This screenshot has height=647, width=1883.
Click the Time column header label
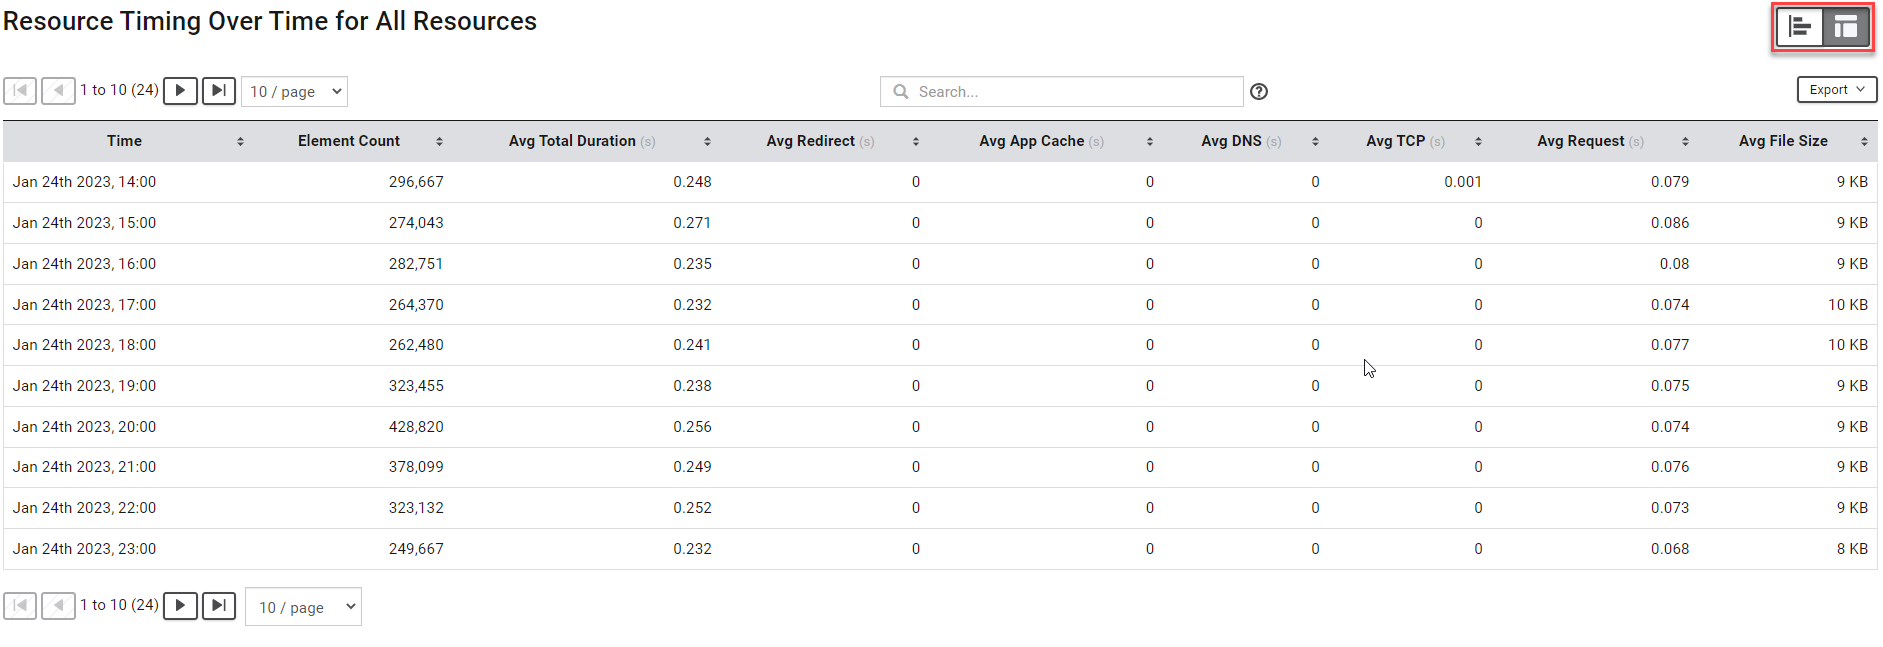(124, 141)
